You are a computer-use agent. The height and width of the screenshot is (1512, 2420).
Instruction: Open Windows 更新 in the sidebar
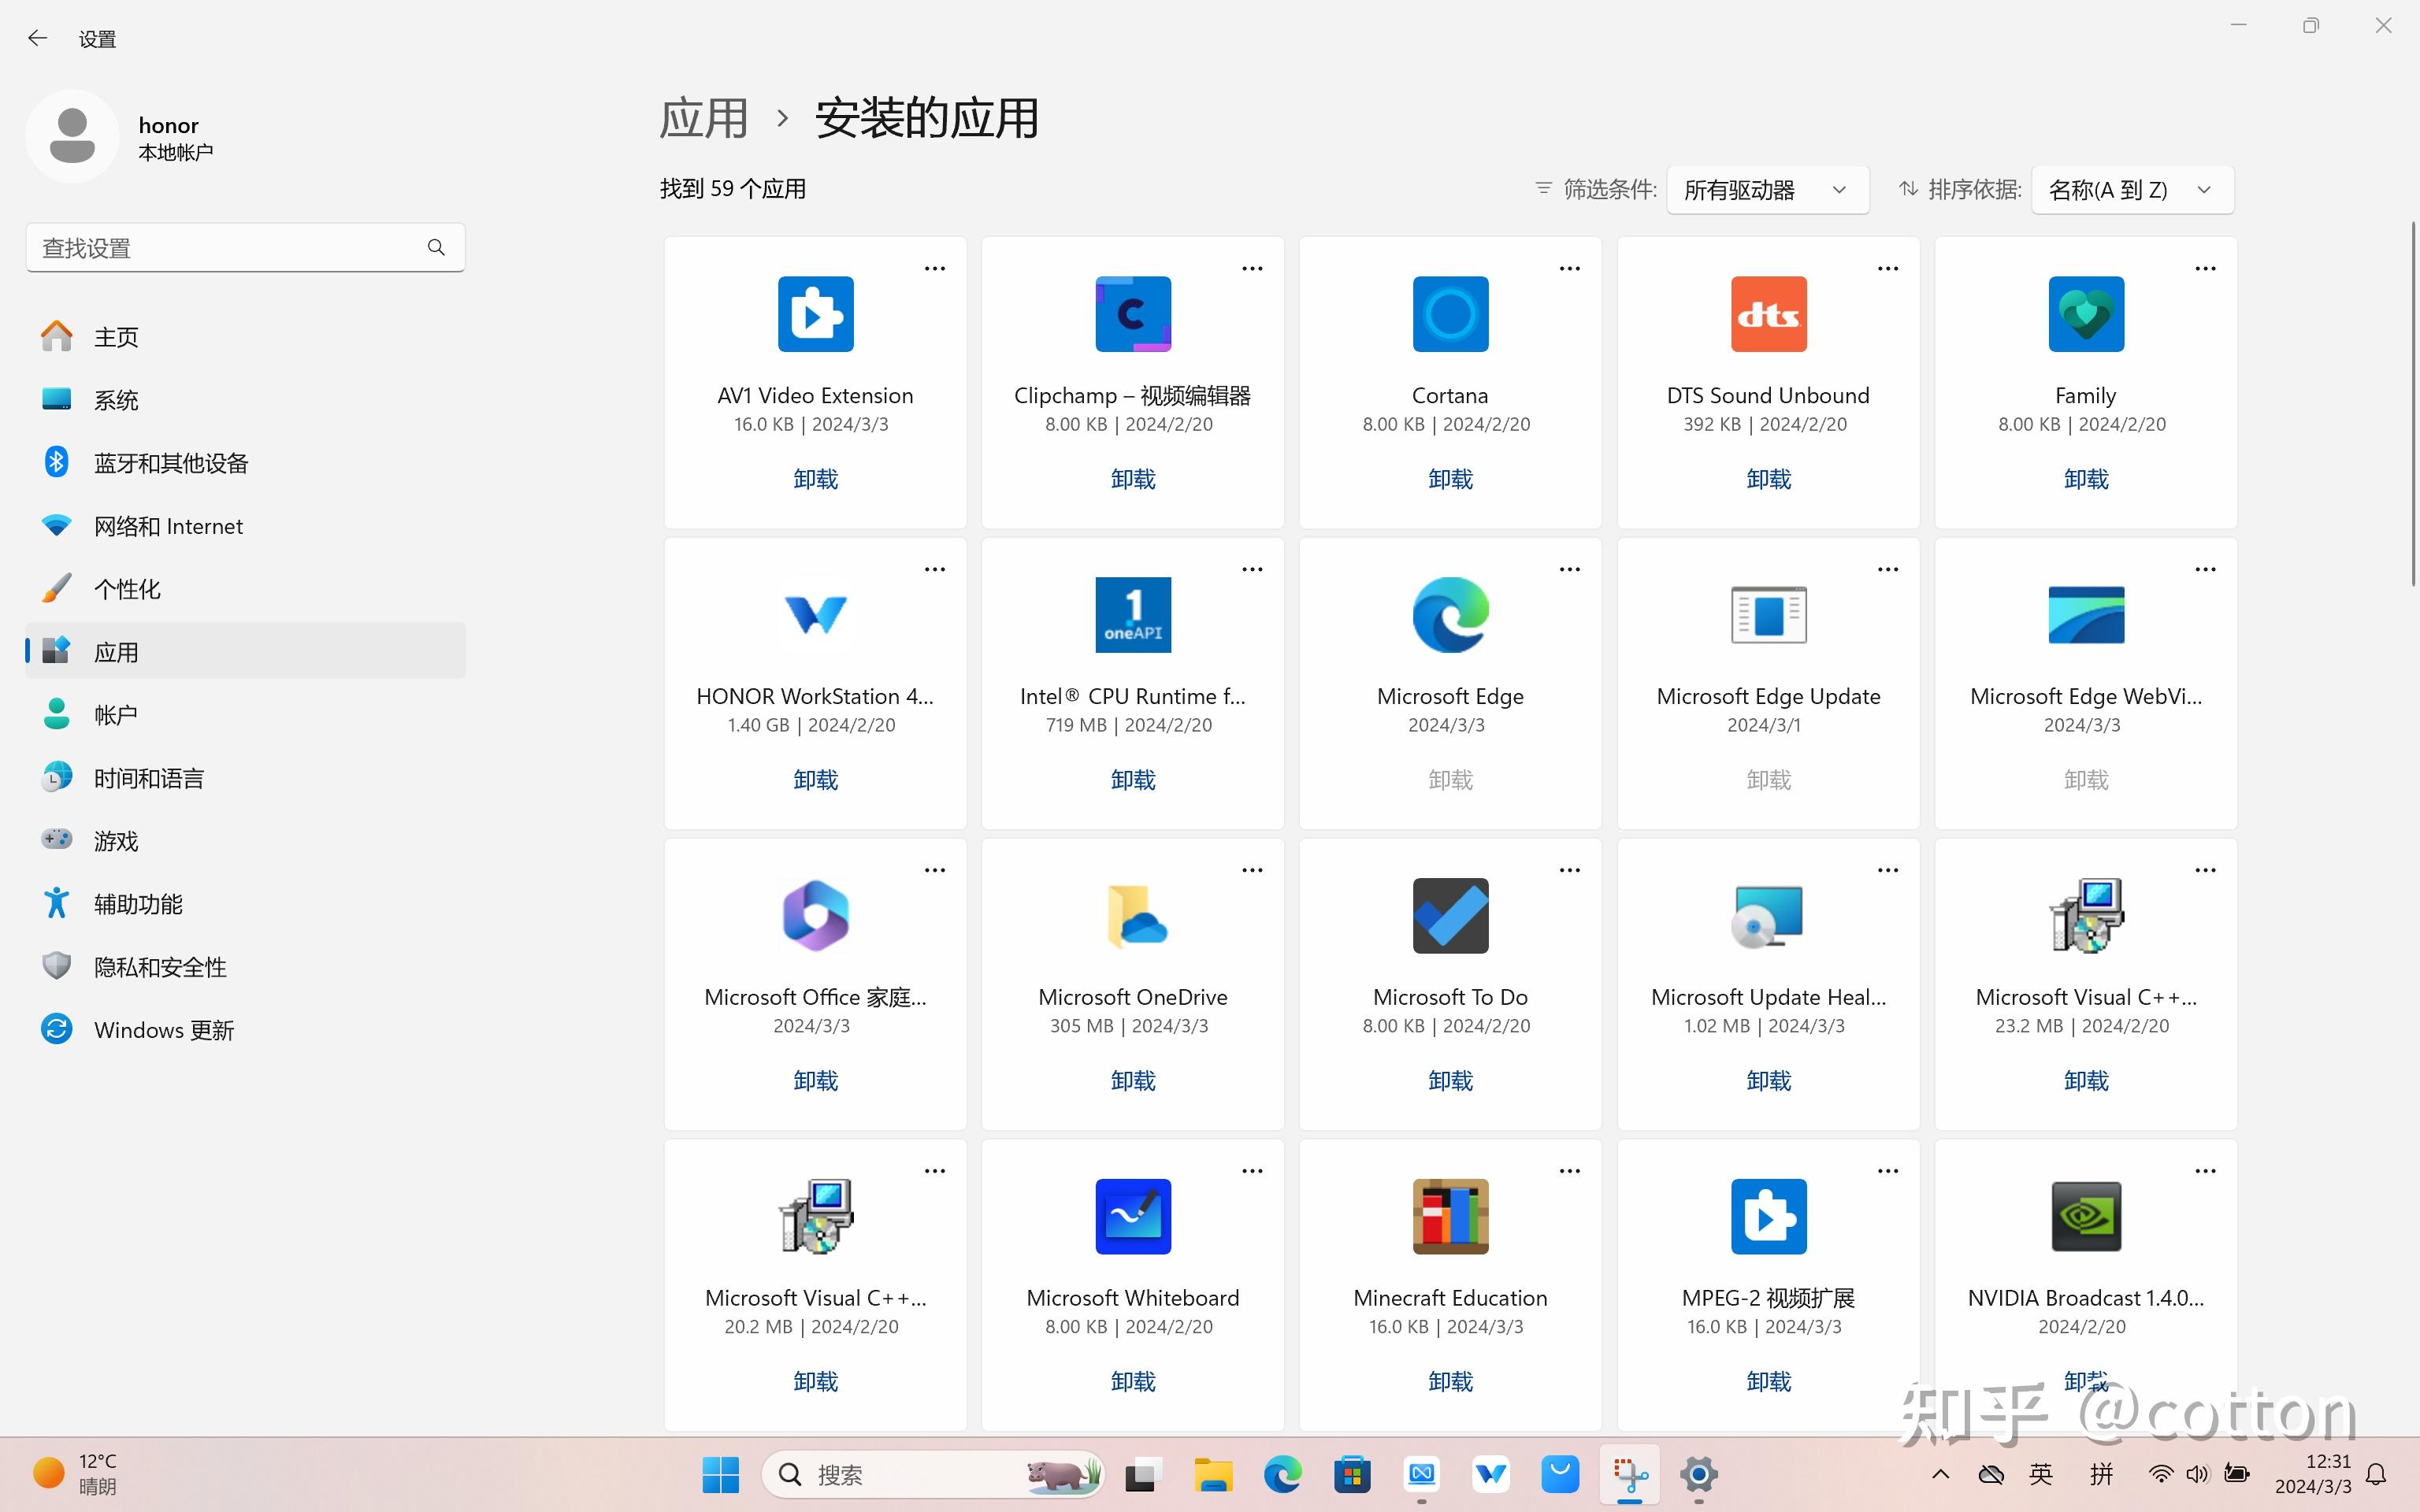click(x=245, y=1030)
